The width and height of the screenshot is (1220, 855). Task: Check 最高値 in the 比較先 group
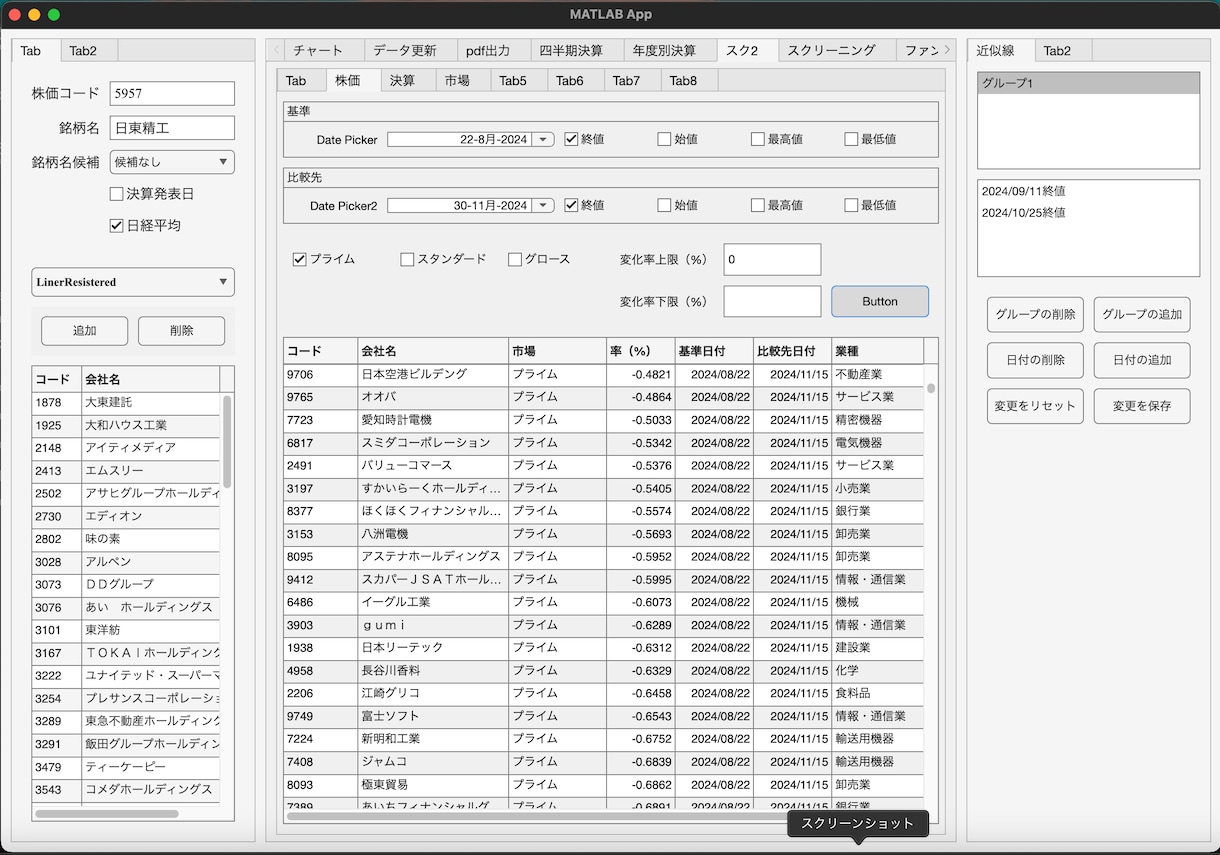tap(758, 205)
